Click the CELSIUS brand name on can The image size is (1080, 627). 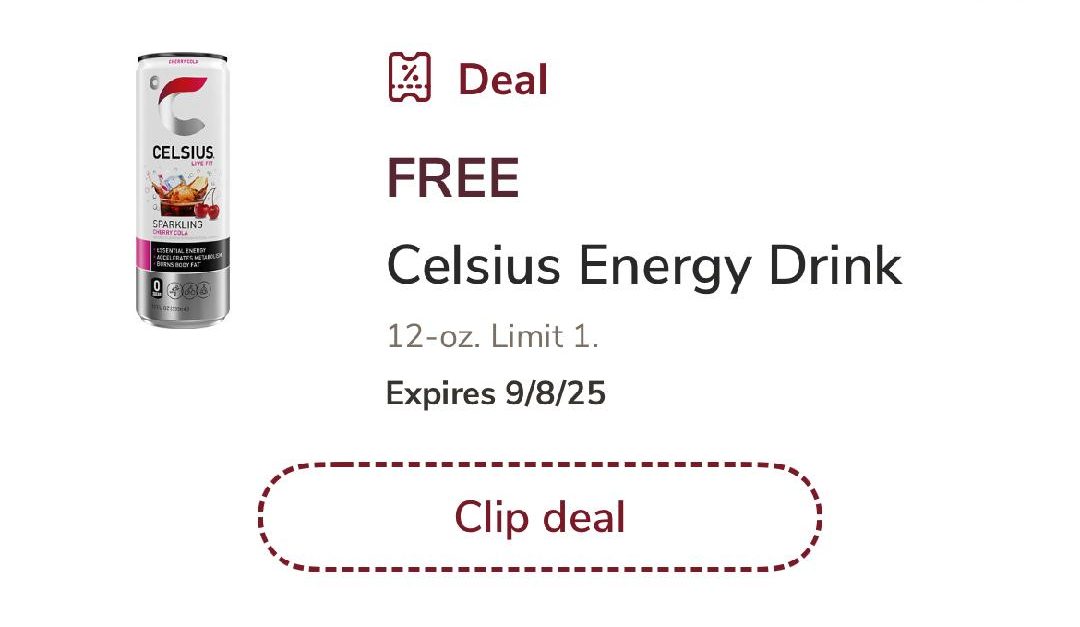tap(183, 152)
